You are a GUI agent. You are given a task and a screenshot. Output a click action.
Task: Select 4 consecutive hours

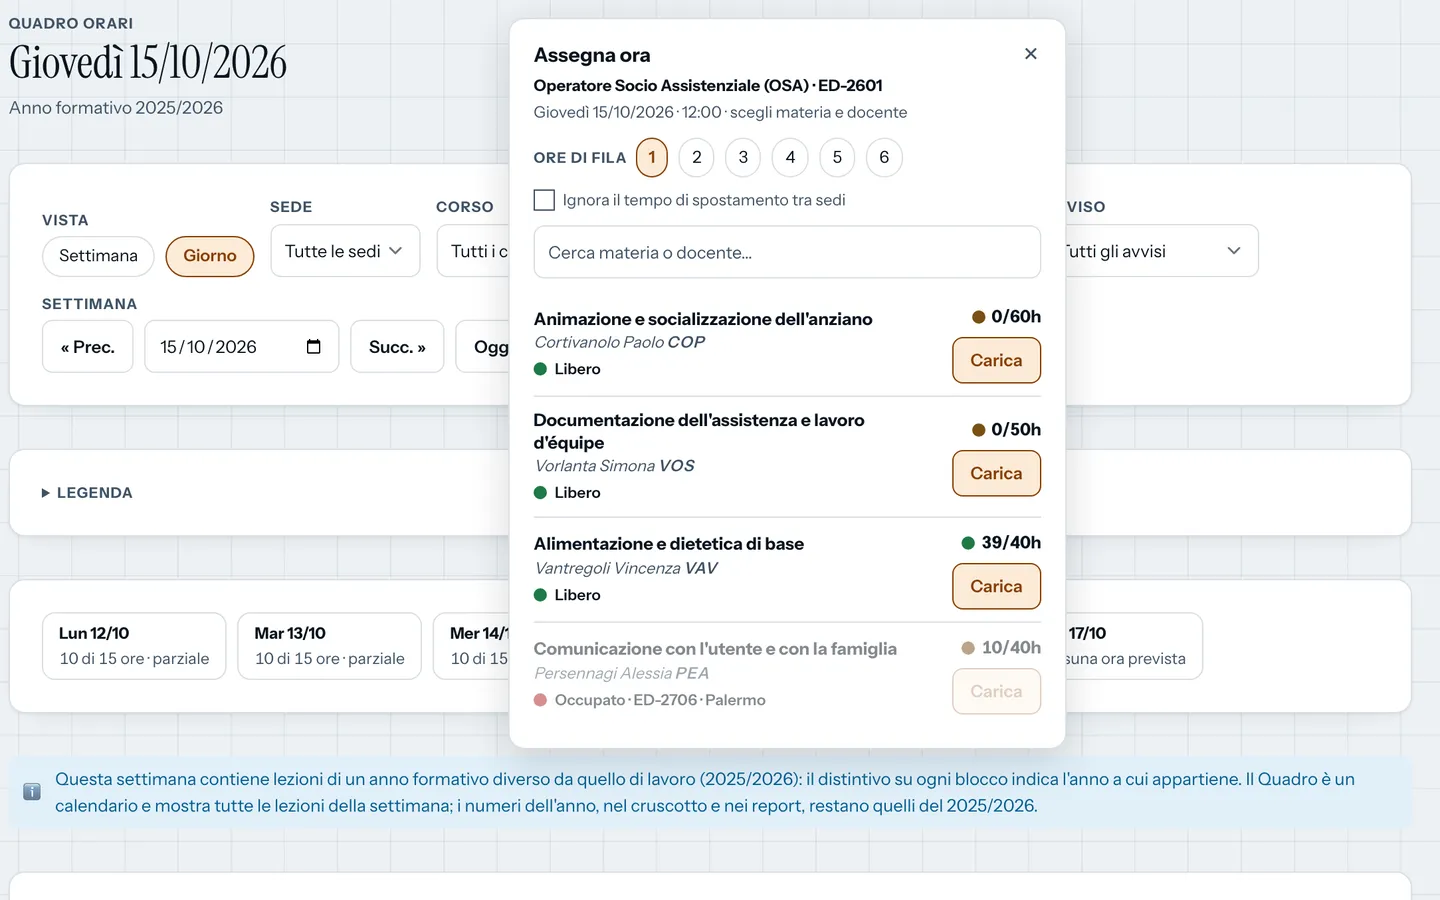[x=790, y=157]
